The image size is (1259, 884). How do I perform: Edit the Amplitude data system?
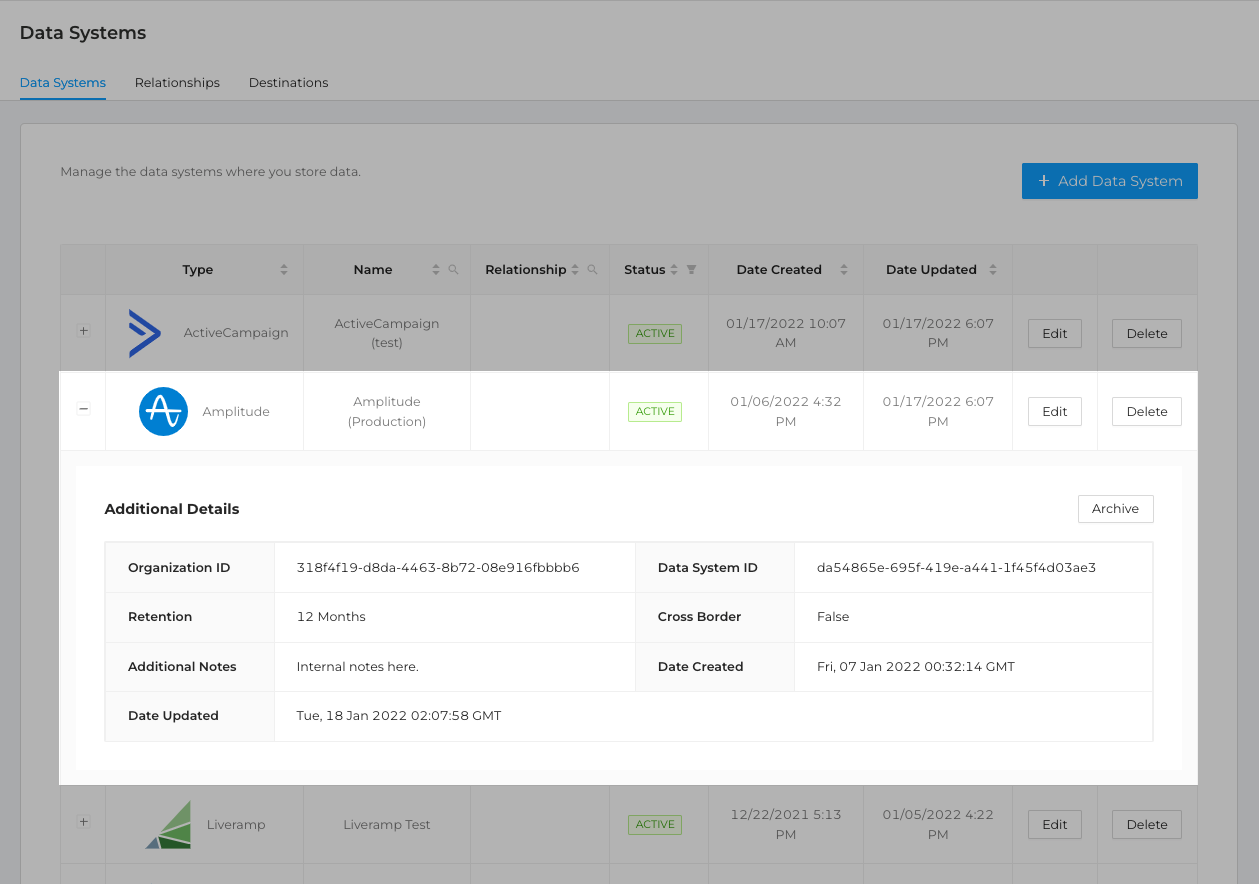(1055, 412)
